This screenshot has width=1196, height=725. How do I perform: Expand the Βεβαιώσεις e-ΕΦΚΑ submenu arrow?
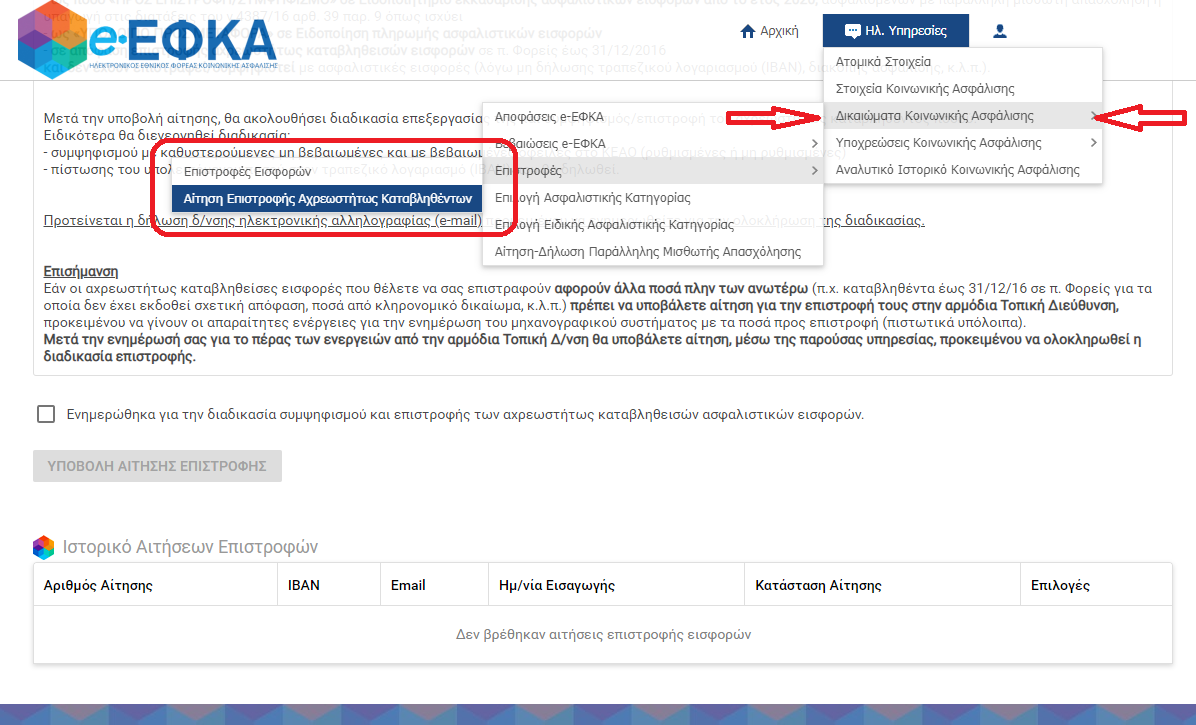pos(815,143)
